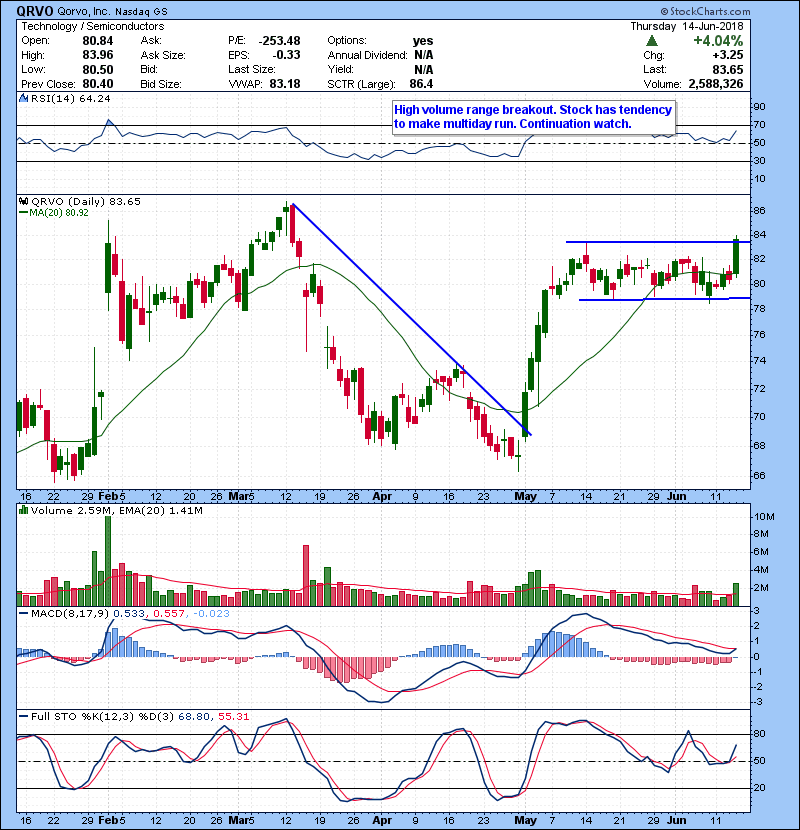The image size is (800, 830).
Task: Click the 'High volume range breakout' annotation box
Action: pyautogui.click(x=534, y=117)
